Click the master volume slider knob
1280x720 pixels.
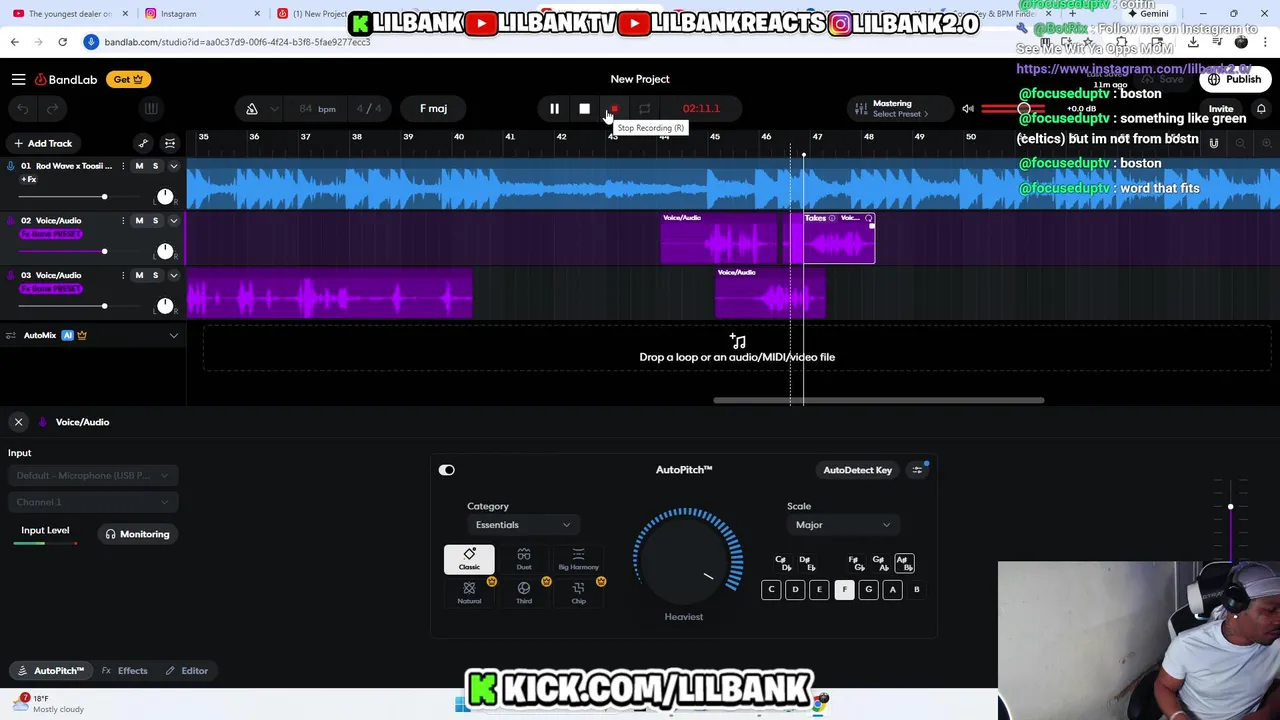click(x=1024, y=108)
